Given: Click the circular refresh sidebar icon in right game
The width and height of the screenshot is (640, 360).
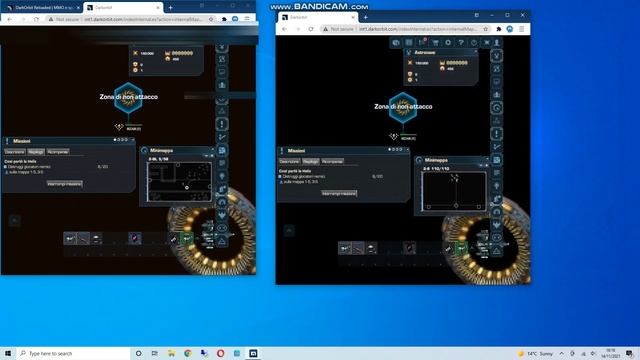Looking at the screenshot, I should [x=497, y=108].
